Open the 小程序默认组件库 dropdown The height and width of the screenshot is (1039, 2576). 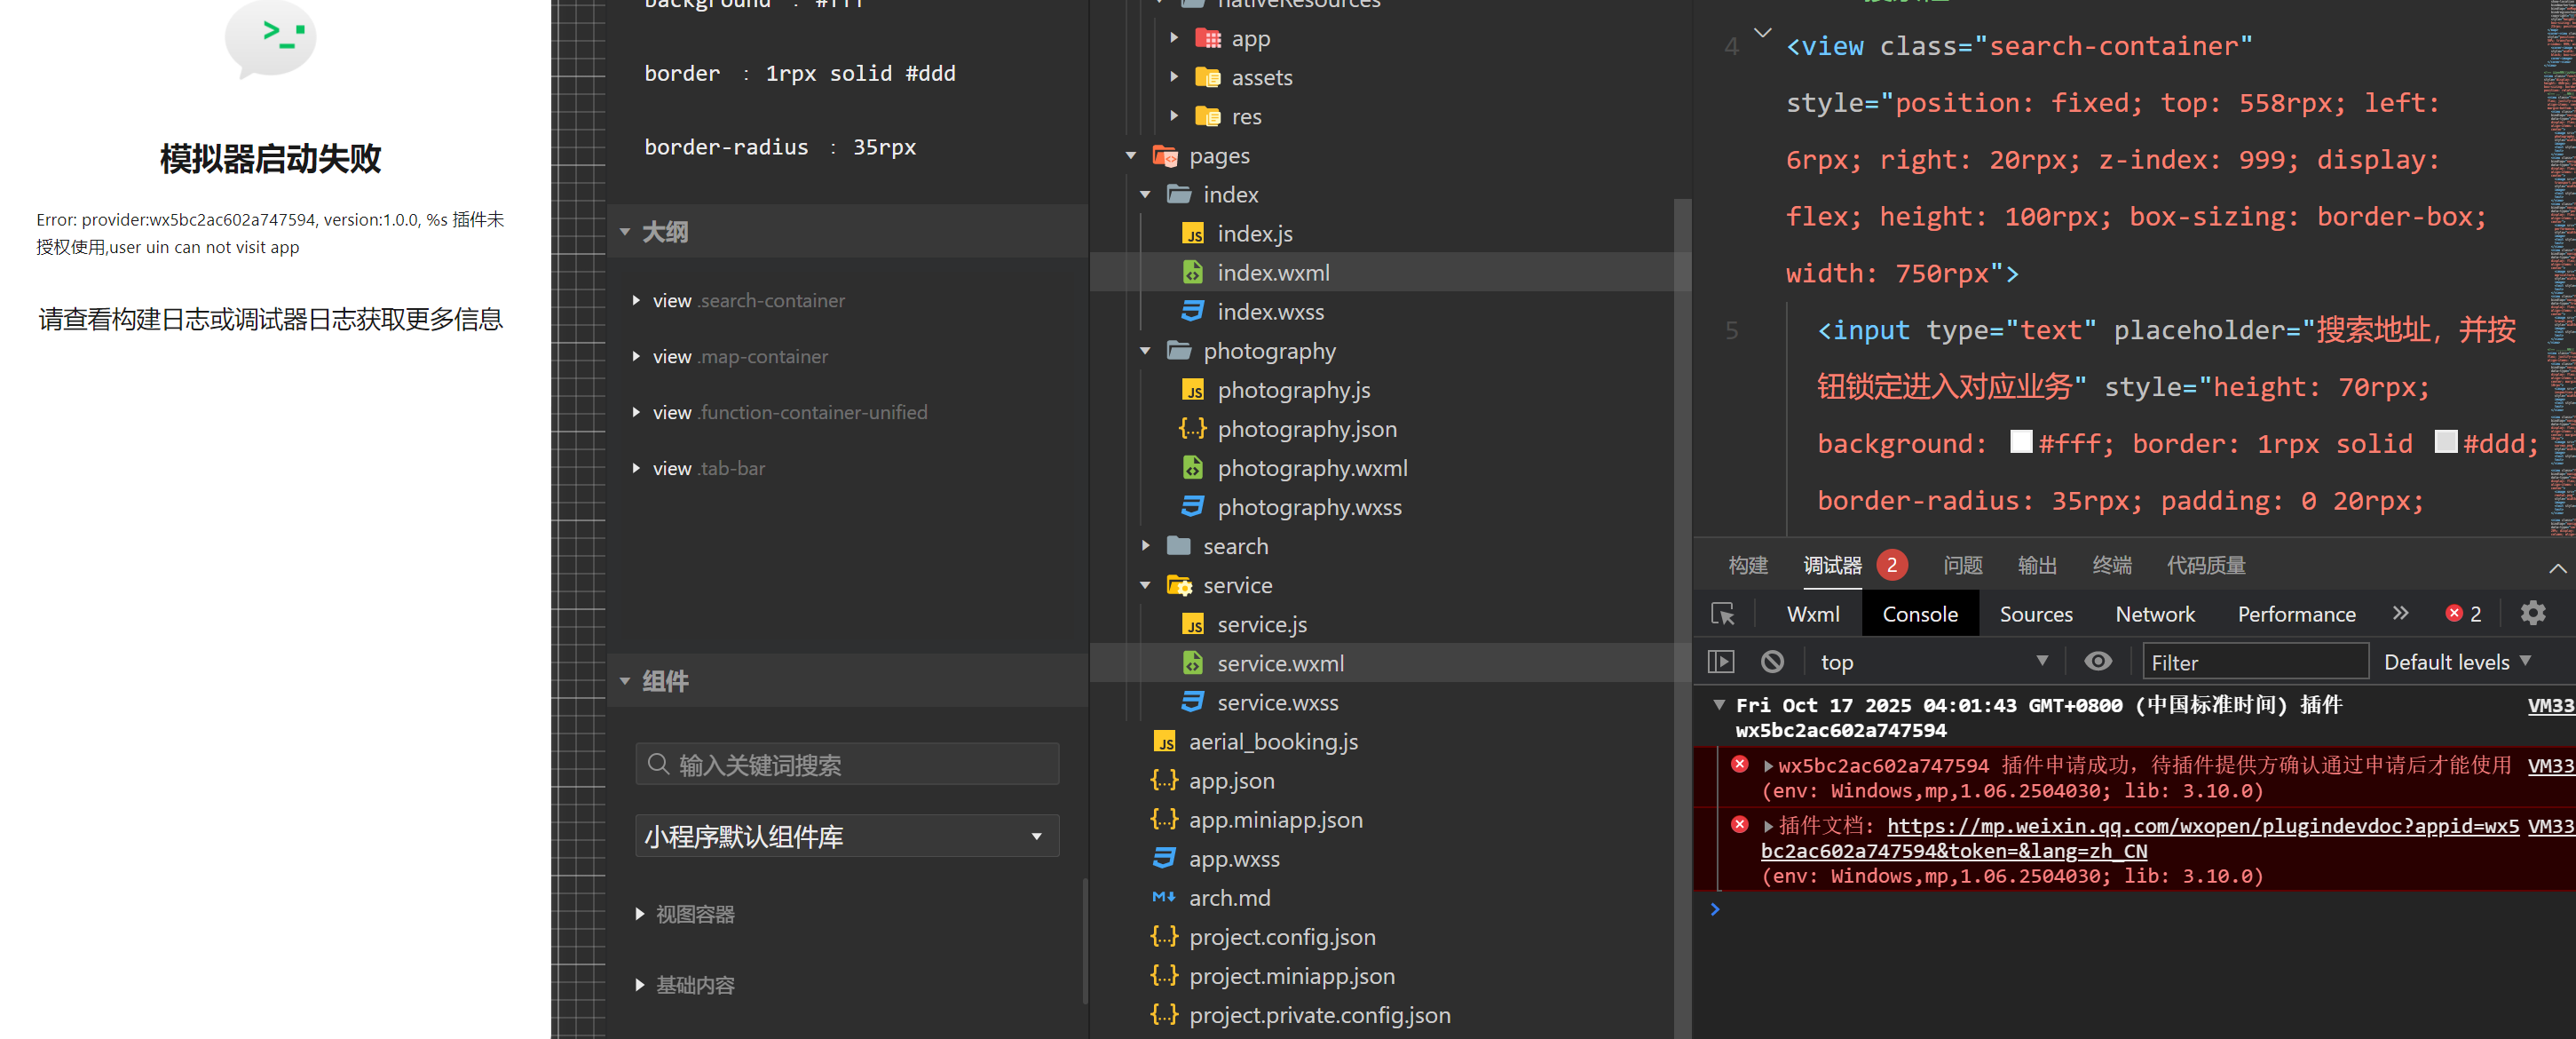(x=846, y=836)
